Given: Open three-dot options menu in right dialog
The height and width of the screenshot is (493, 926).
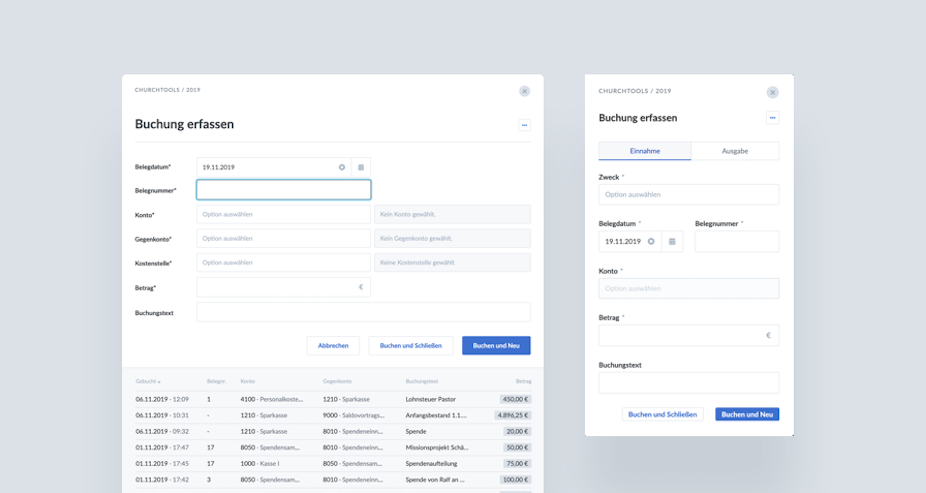Looking at the screenshot, I should point(772,117).
